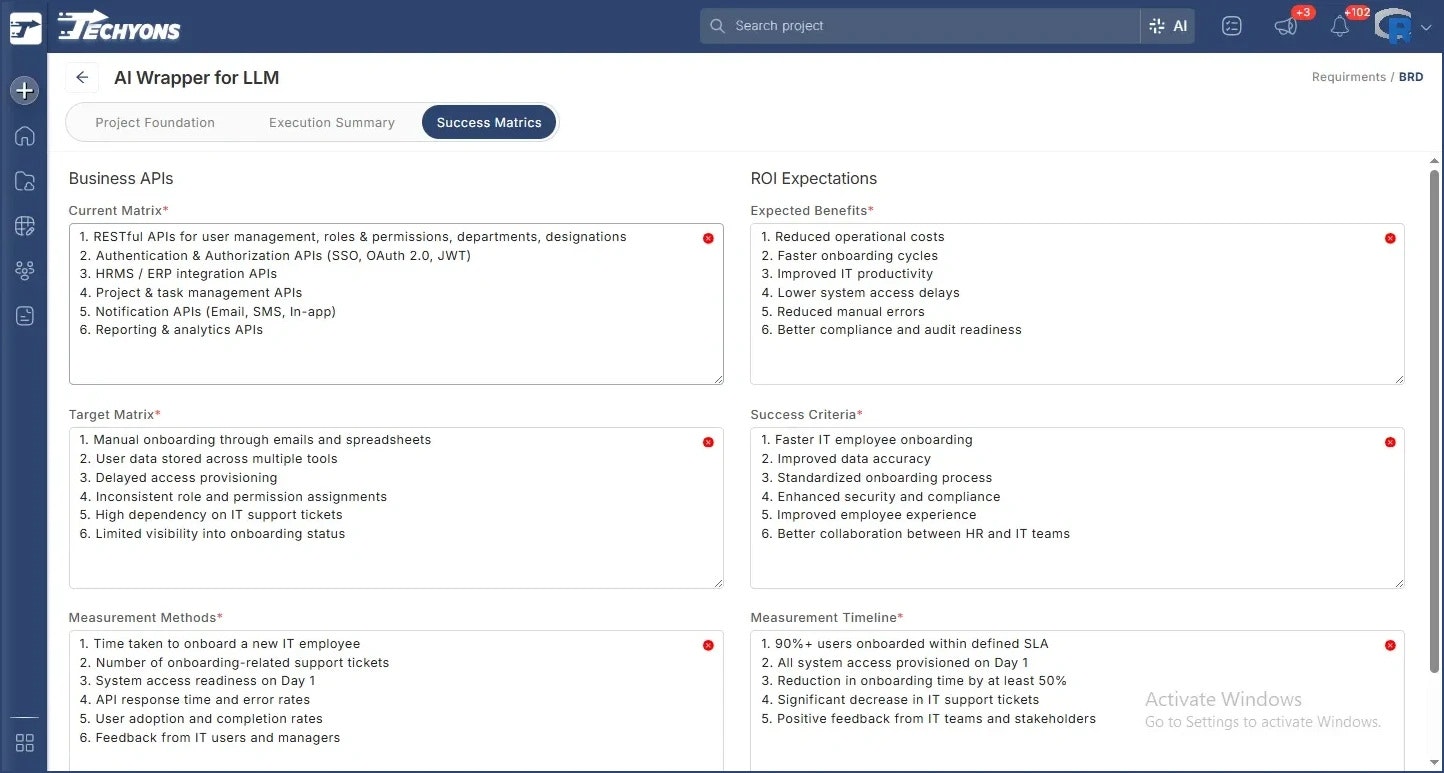Click the down arrow on the right scrollbar
This screenshot has height=773, width=1444.
(x=1434, y=763)
